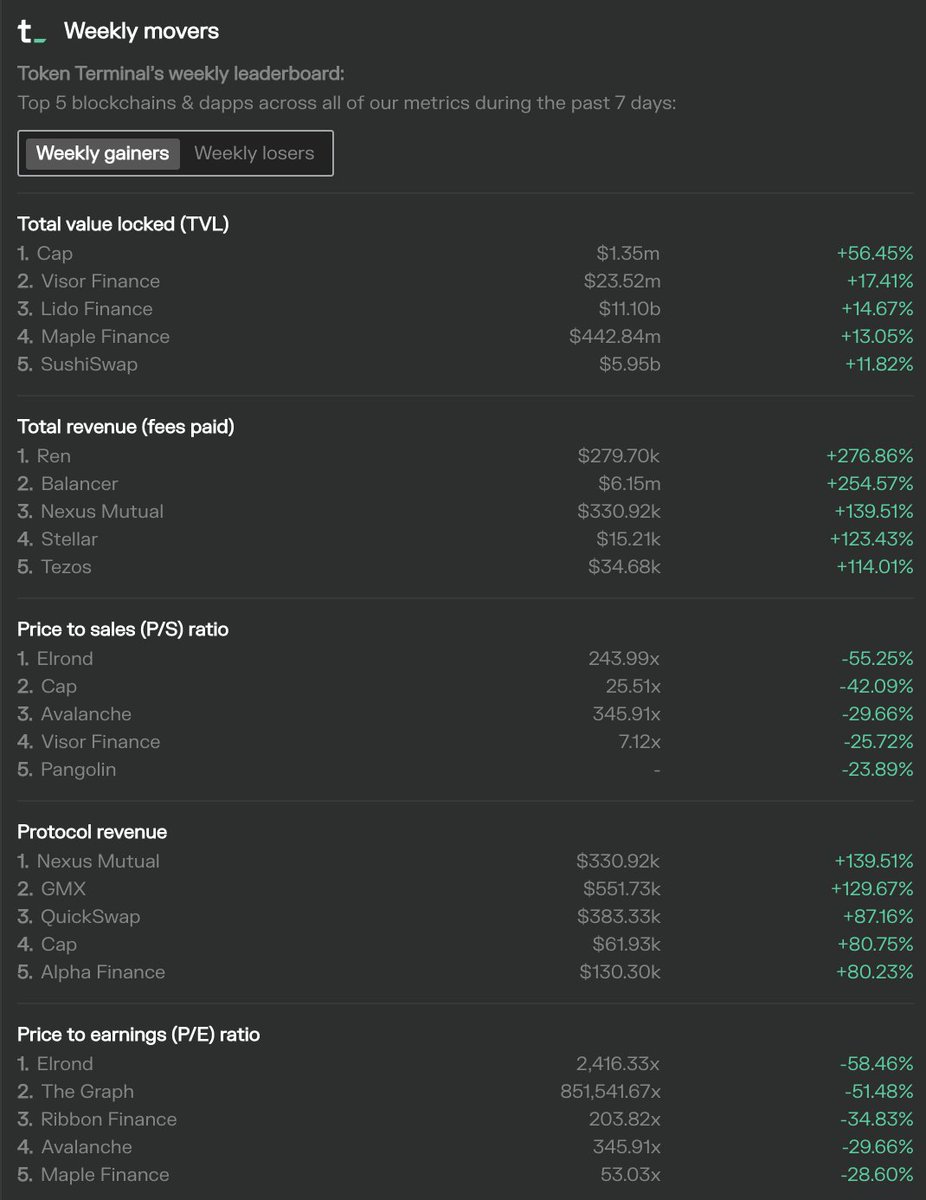Click the Price to sales (P/S) ratio heading
The height and width of the screenshot is (1200, 926).
tap(123, 629)
